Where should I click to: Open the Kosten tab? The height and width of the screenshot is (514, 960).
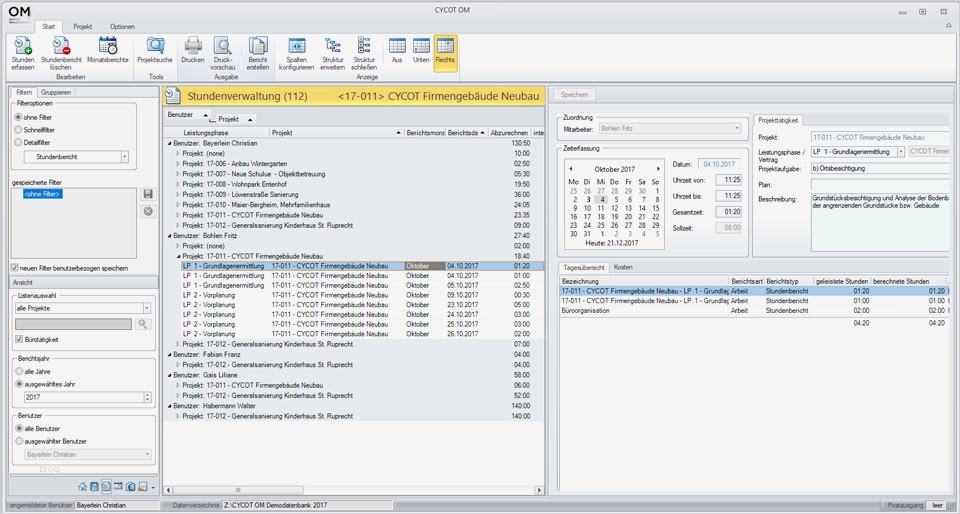tap(623, 268)
